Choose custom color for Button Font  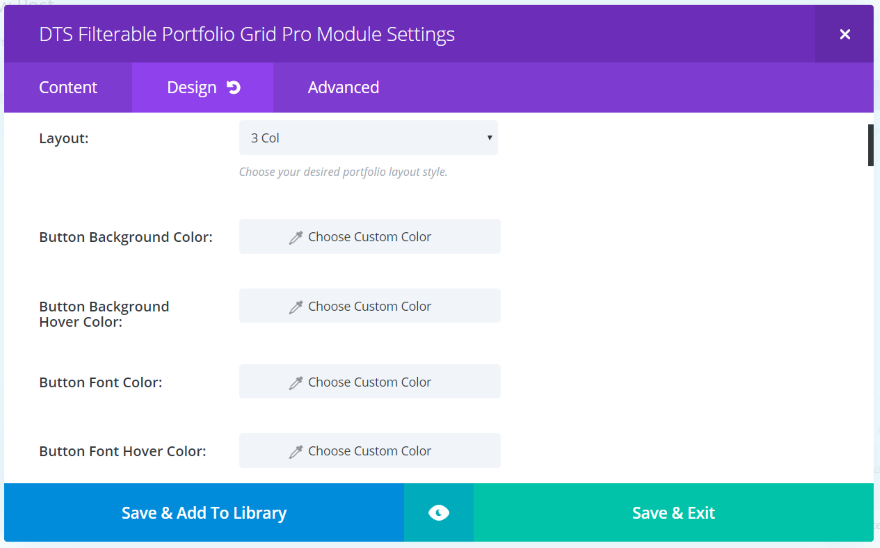(370, 382)
